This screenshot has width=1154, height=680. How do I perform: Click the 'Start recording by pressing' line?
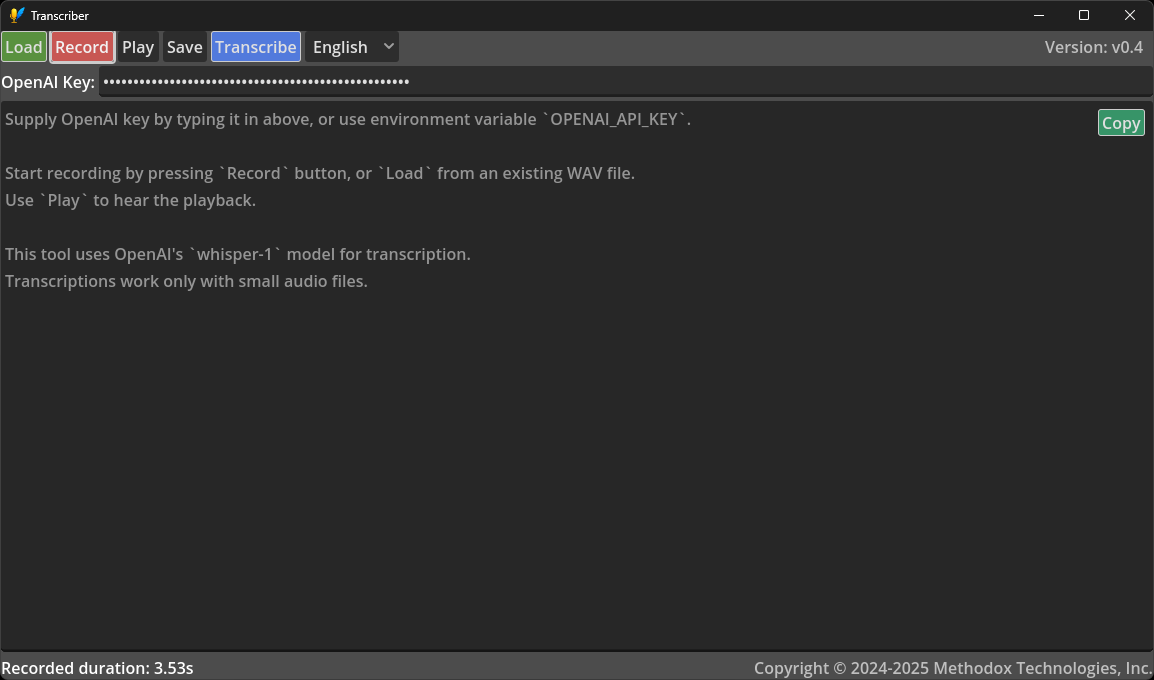coord(319,174)
